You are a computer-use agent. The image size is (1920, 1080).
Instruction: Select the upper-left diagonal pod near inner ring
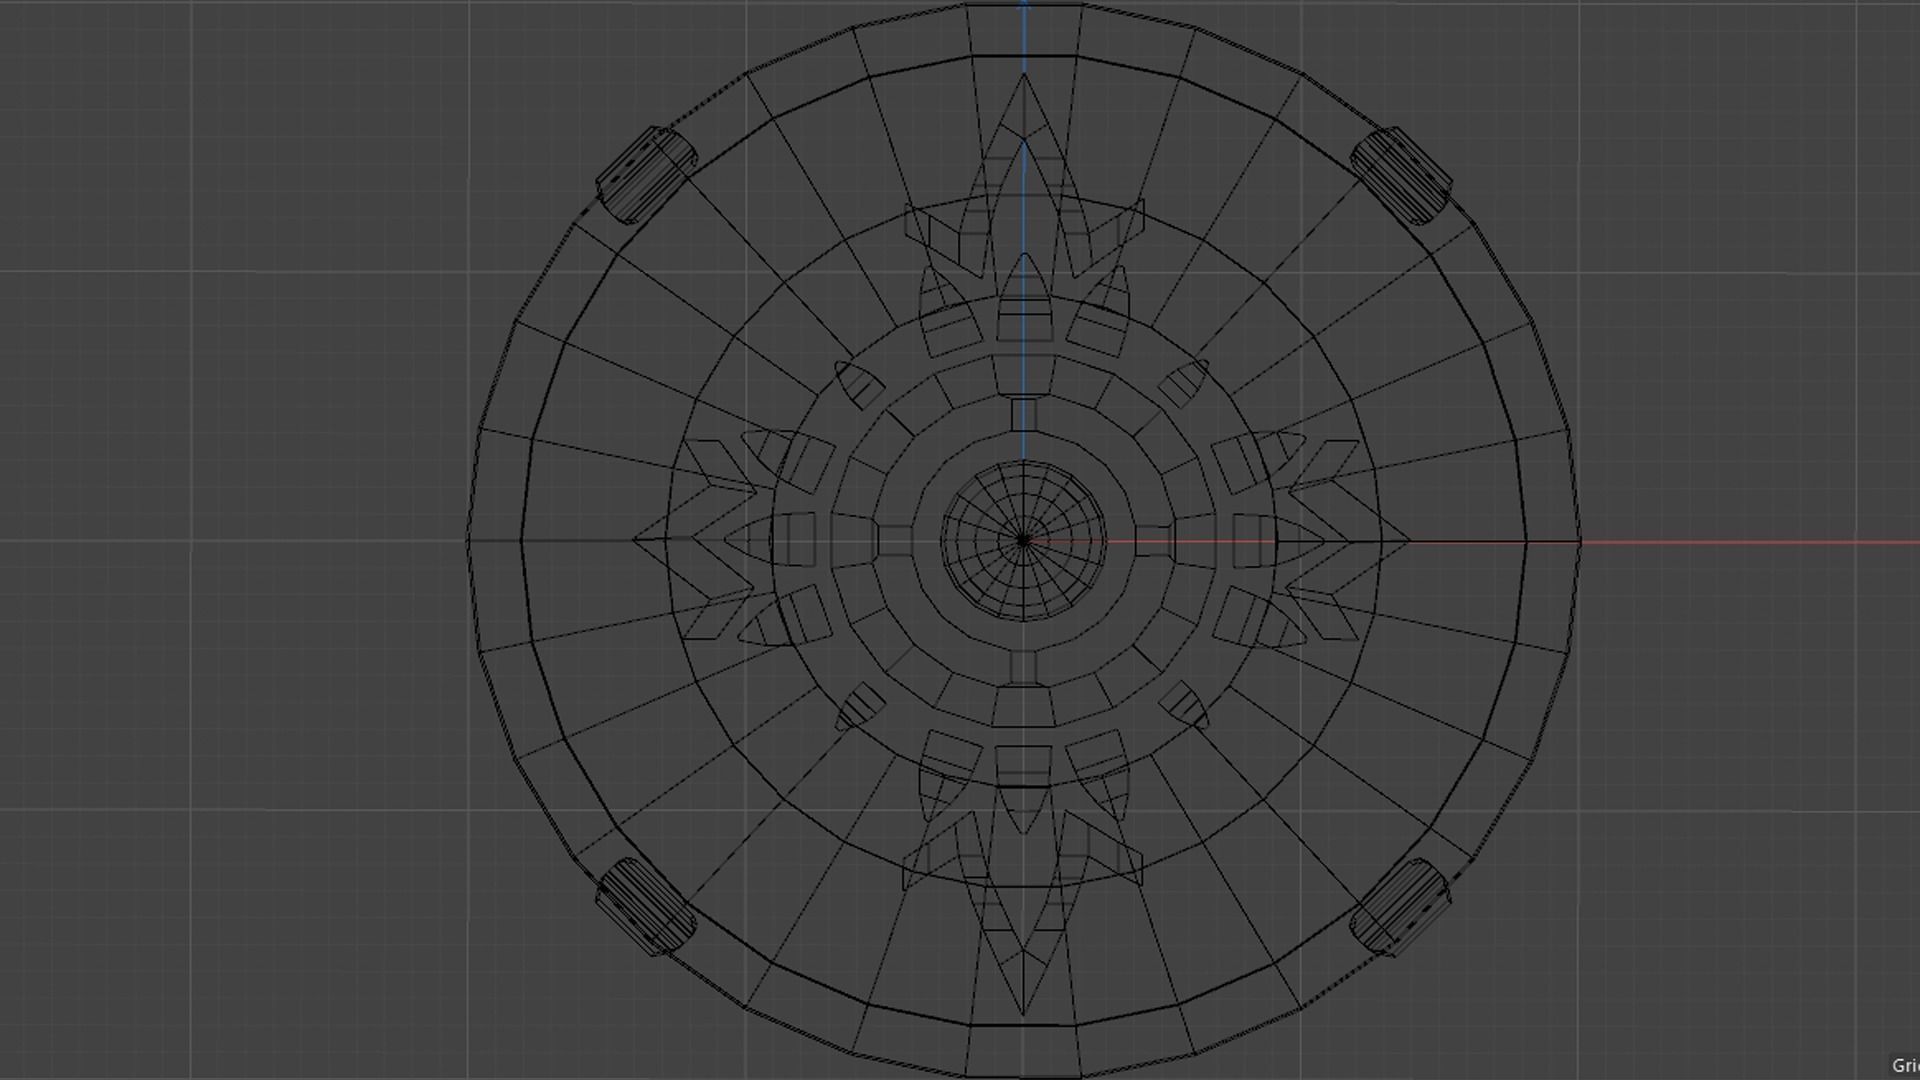859,385
